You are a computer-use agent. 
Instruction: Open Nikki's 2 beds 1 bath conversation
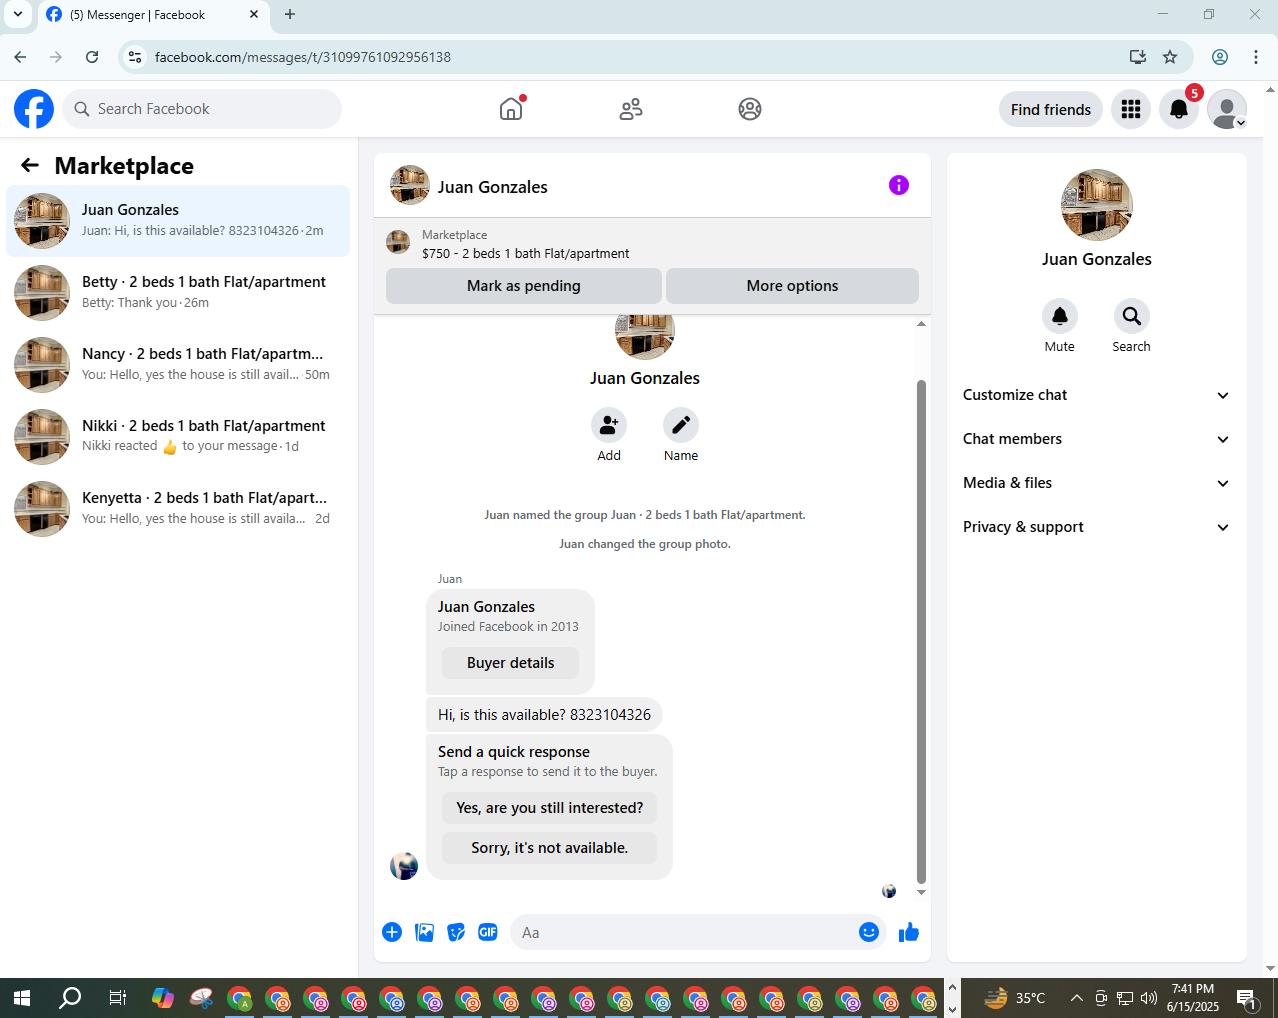tap(179, 436)
